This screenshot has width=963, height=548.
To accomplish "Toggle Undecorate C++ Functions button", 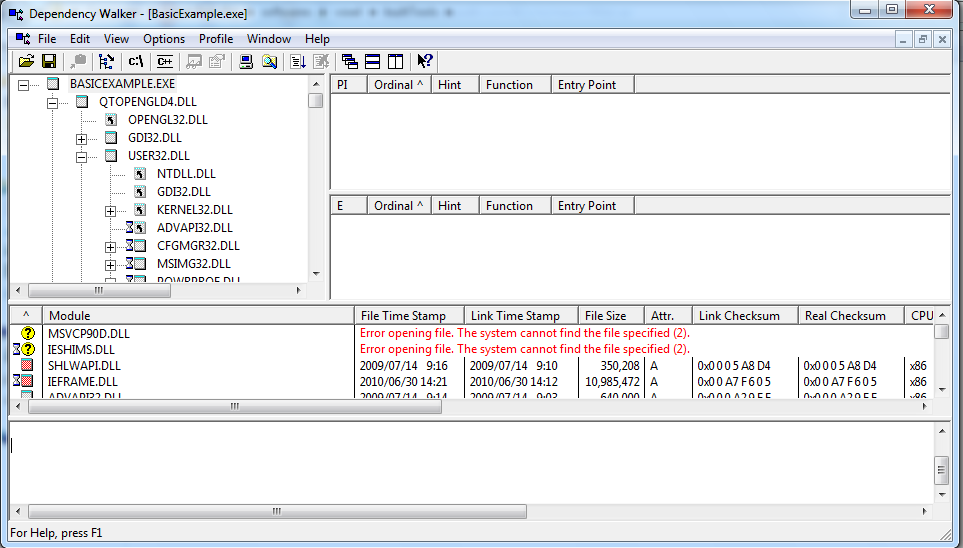I will click(165, 62).
